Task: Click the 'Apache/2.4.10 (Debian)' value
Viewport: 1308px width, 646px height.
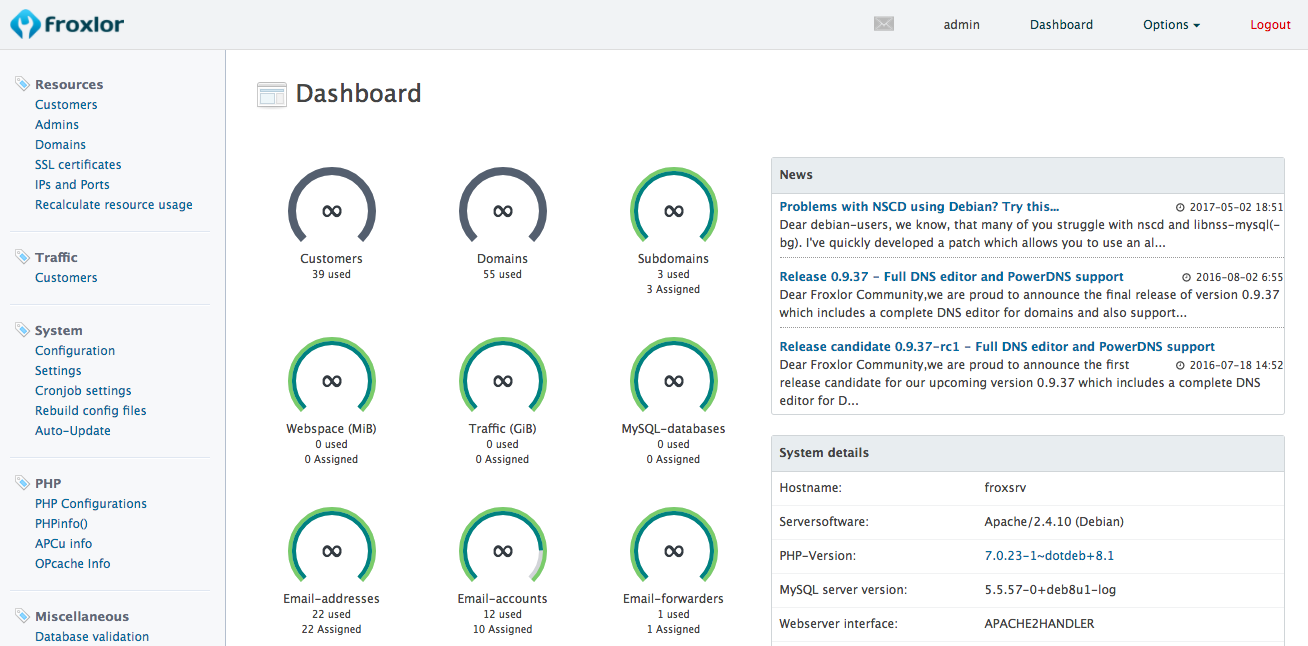Action: click(x=1054, y=522)
